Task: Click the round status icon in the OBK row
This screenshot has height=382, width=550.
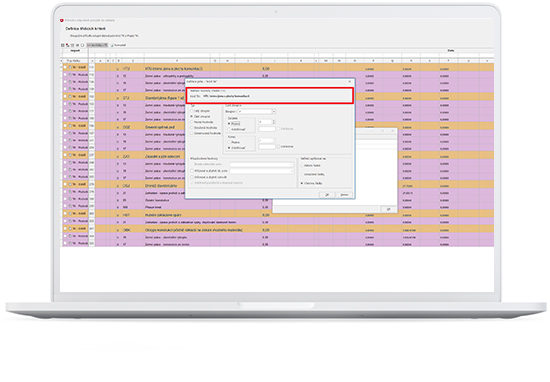Action: [x=70, y=228]
